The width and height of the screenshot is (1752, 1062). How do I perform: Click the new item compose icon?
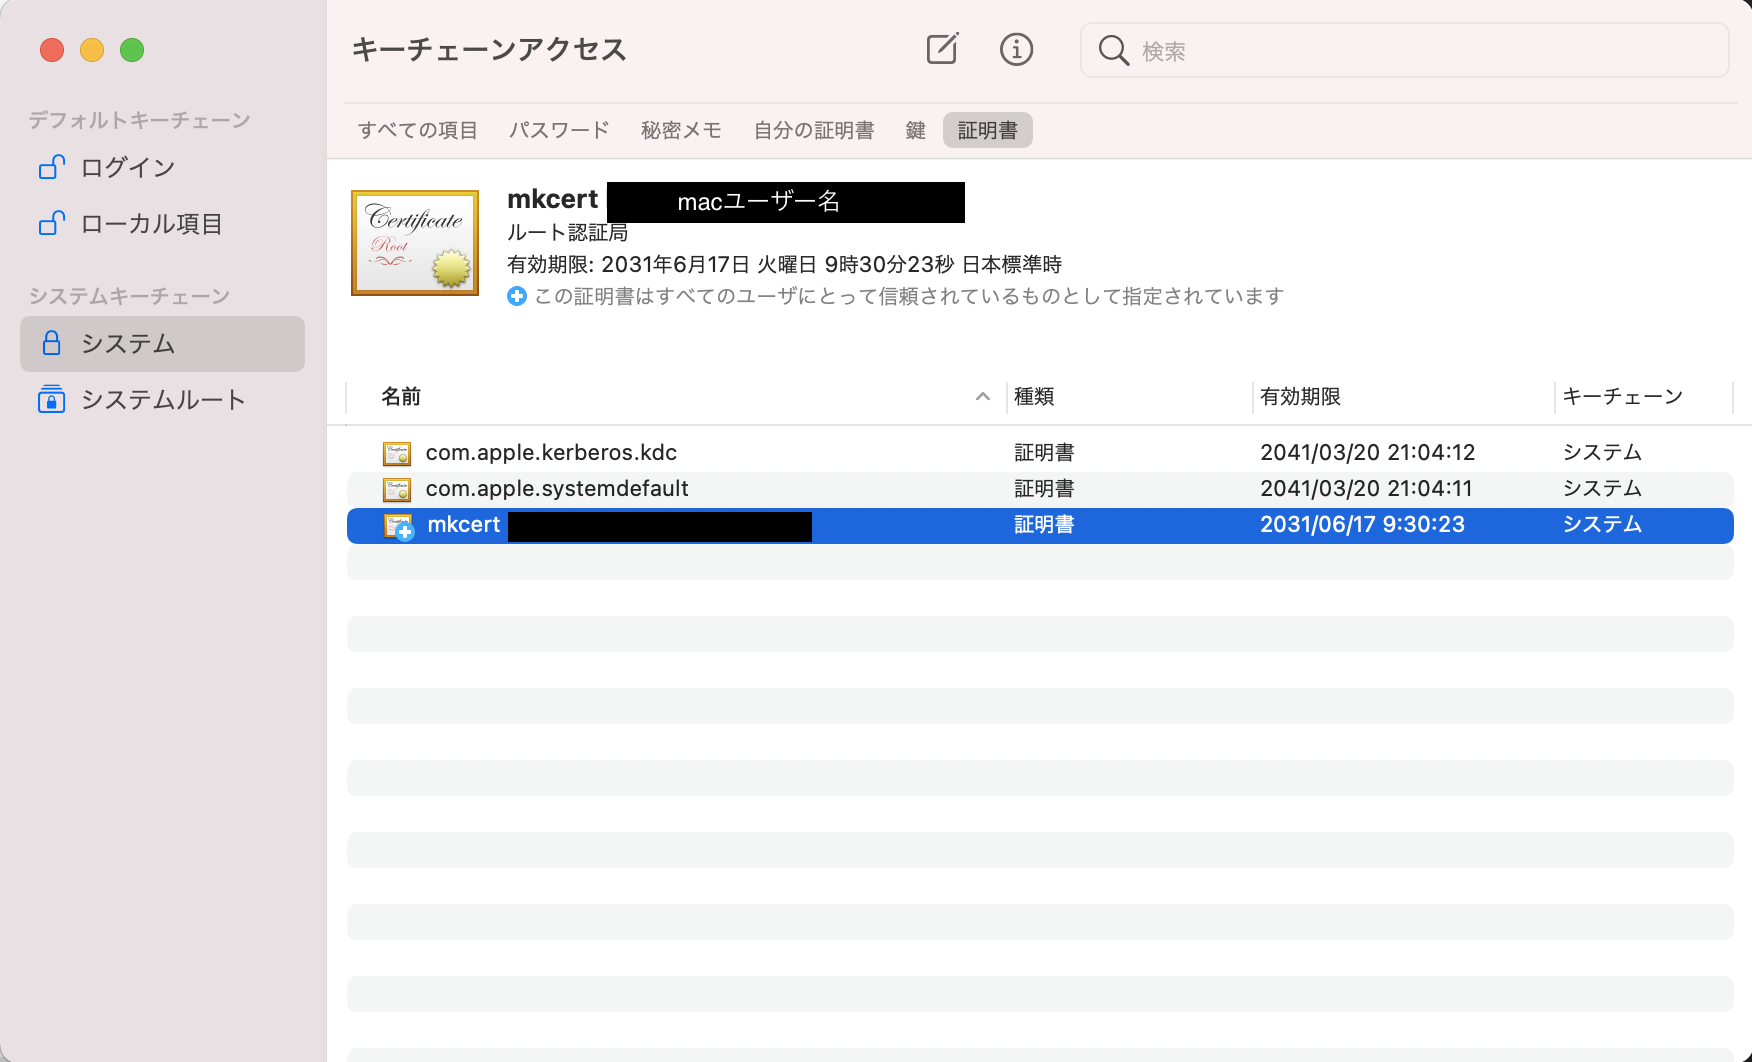[941, 49]
